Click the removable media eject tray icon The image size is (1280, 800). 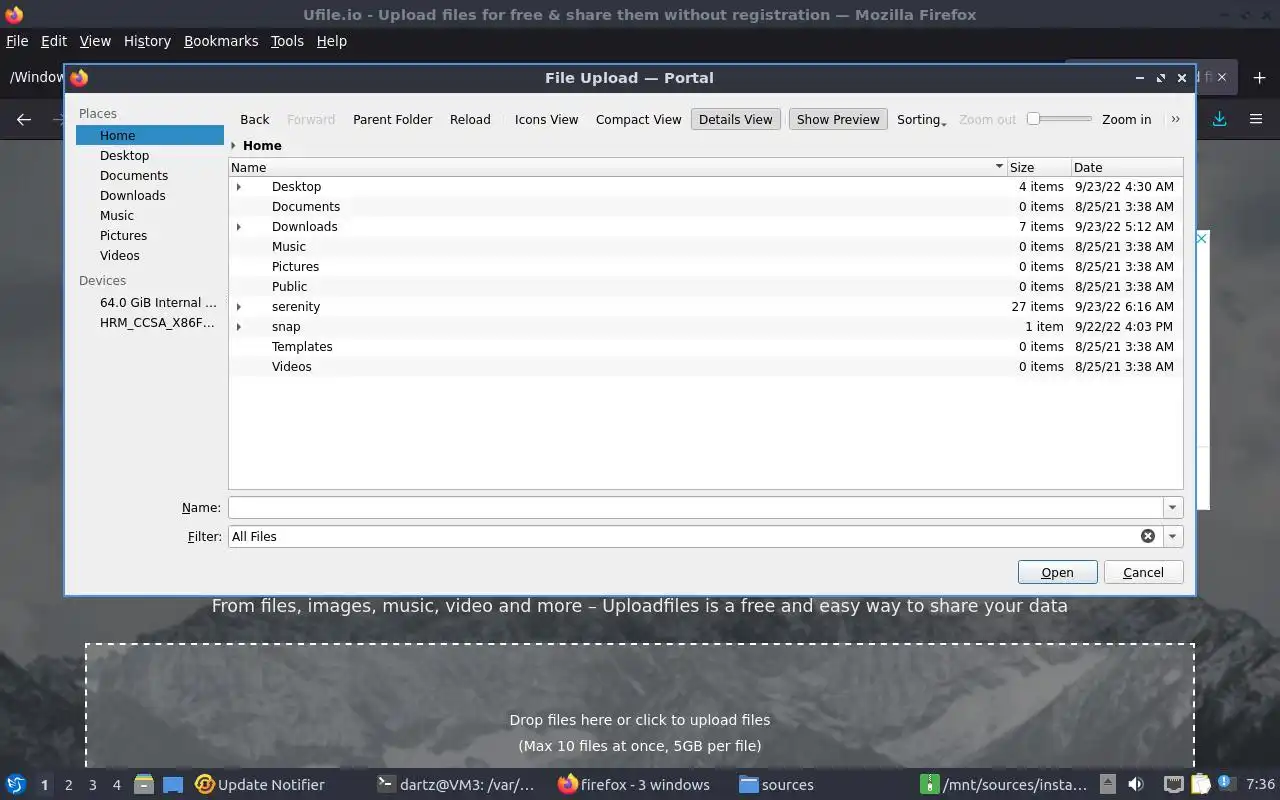coord(1108,784)
